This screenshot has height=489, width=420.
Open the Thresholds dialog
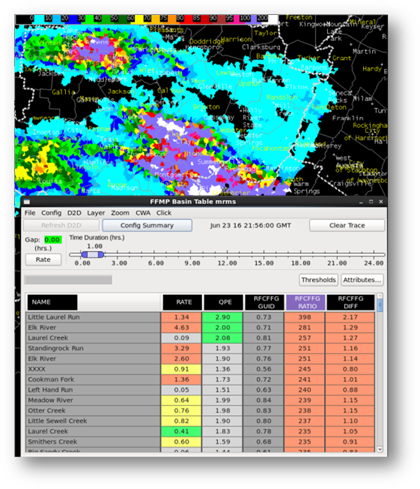pos(318,280)
